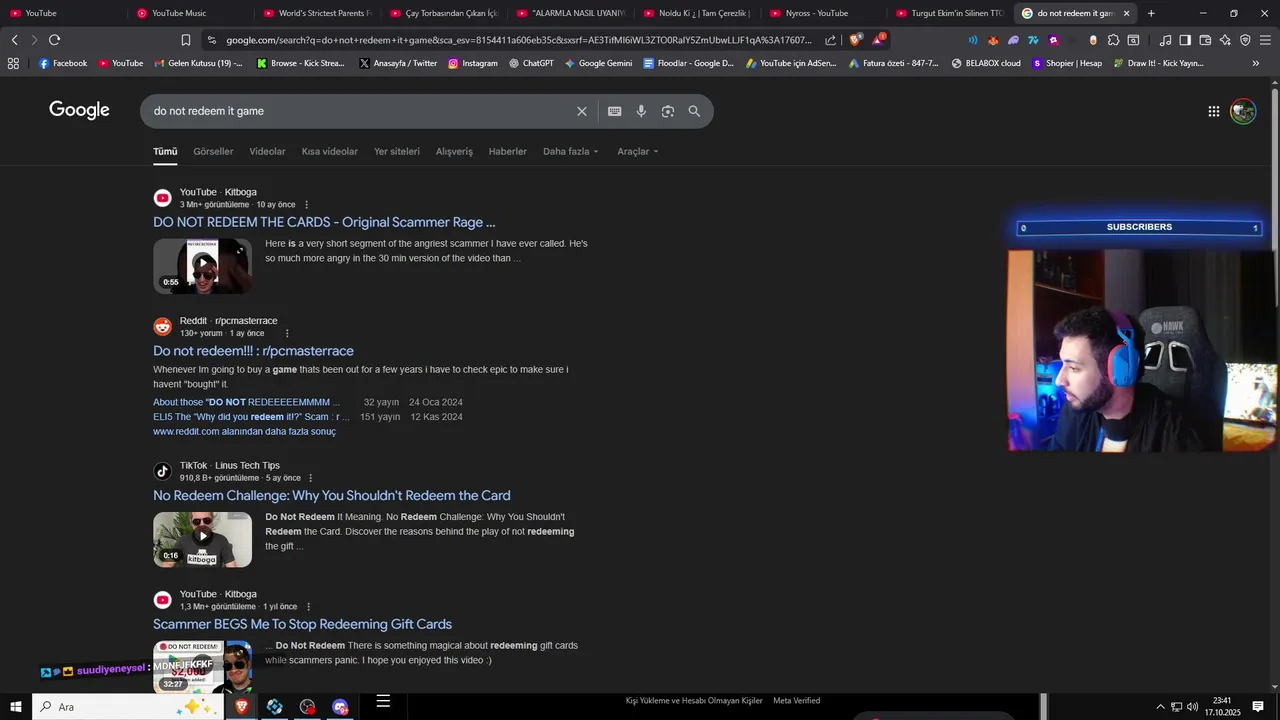Click inside the Google search field
Screen dimensions: 1280x720
[360, 111]
